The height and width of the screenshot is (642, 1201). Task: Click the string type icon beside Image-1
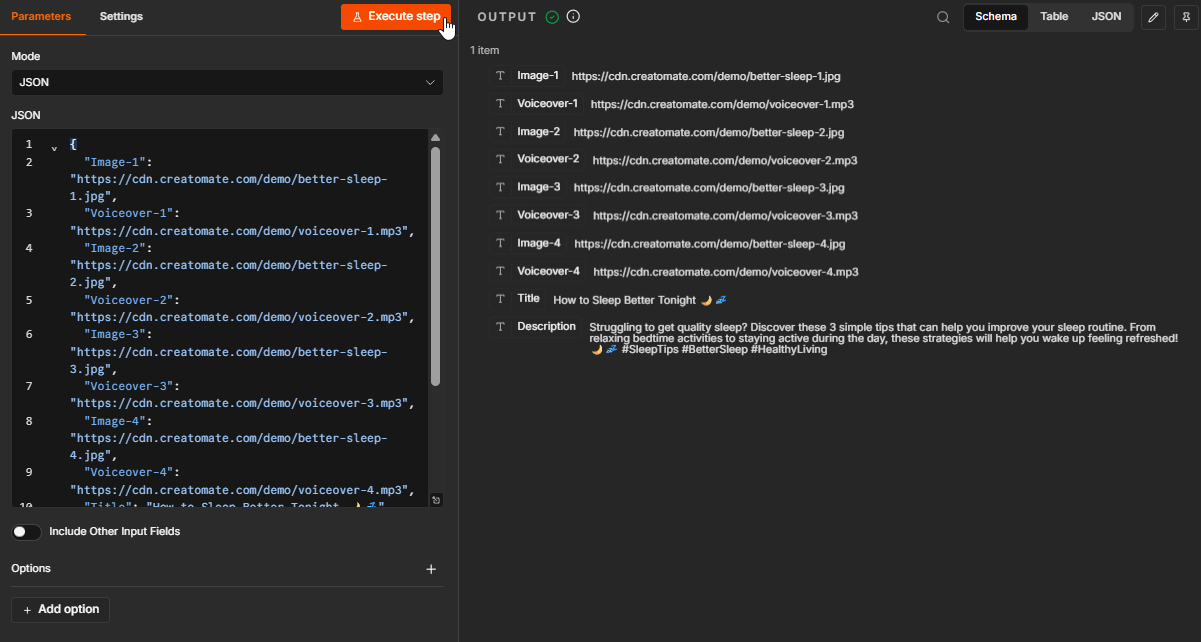(x=500, y=76)
